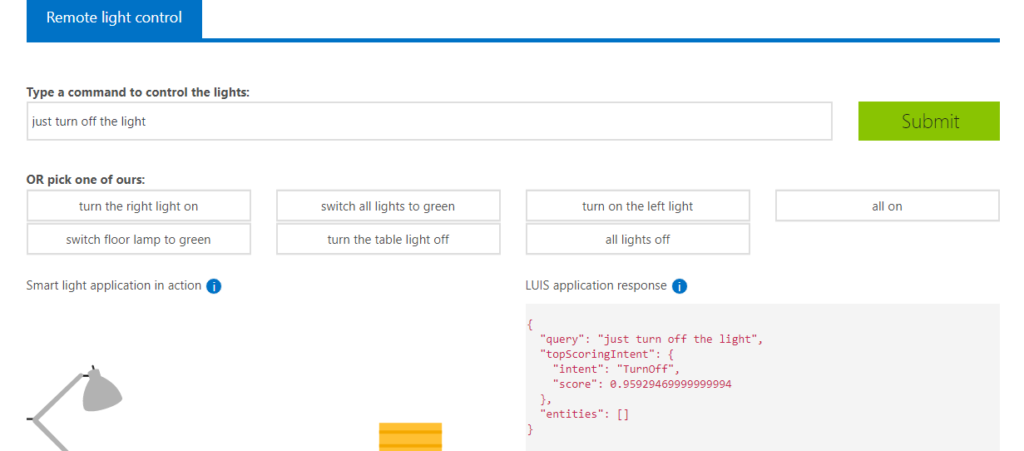Choose "turn on the left light" option
The width and height of the screenshot is (1024, 451).
tap(637, 206)
